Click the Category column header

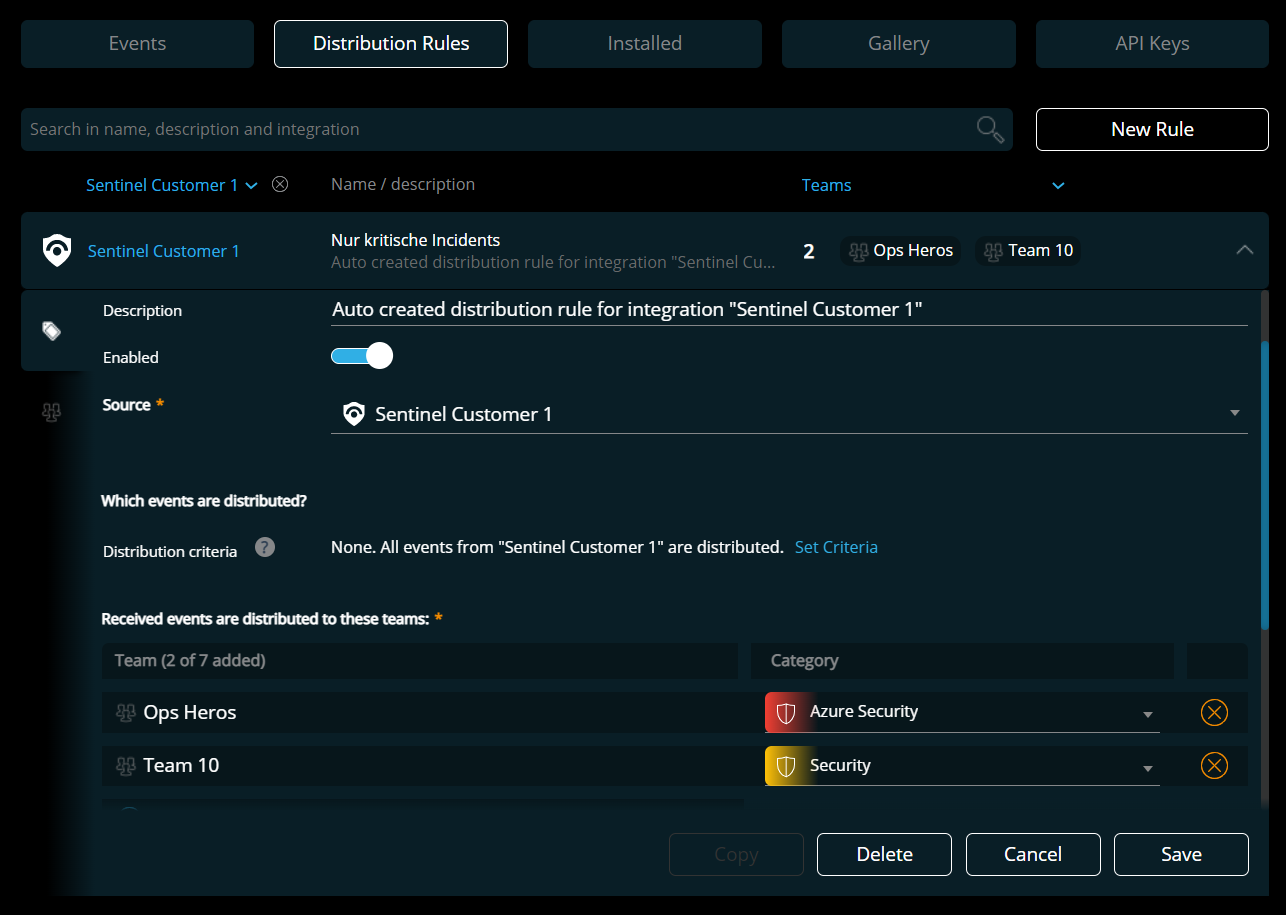962,661
